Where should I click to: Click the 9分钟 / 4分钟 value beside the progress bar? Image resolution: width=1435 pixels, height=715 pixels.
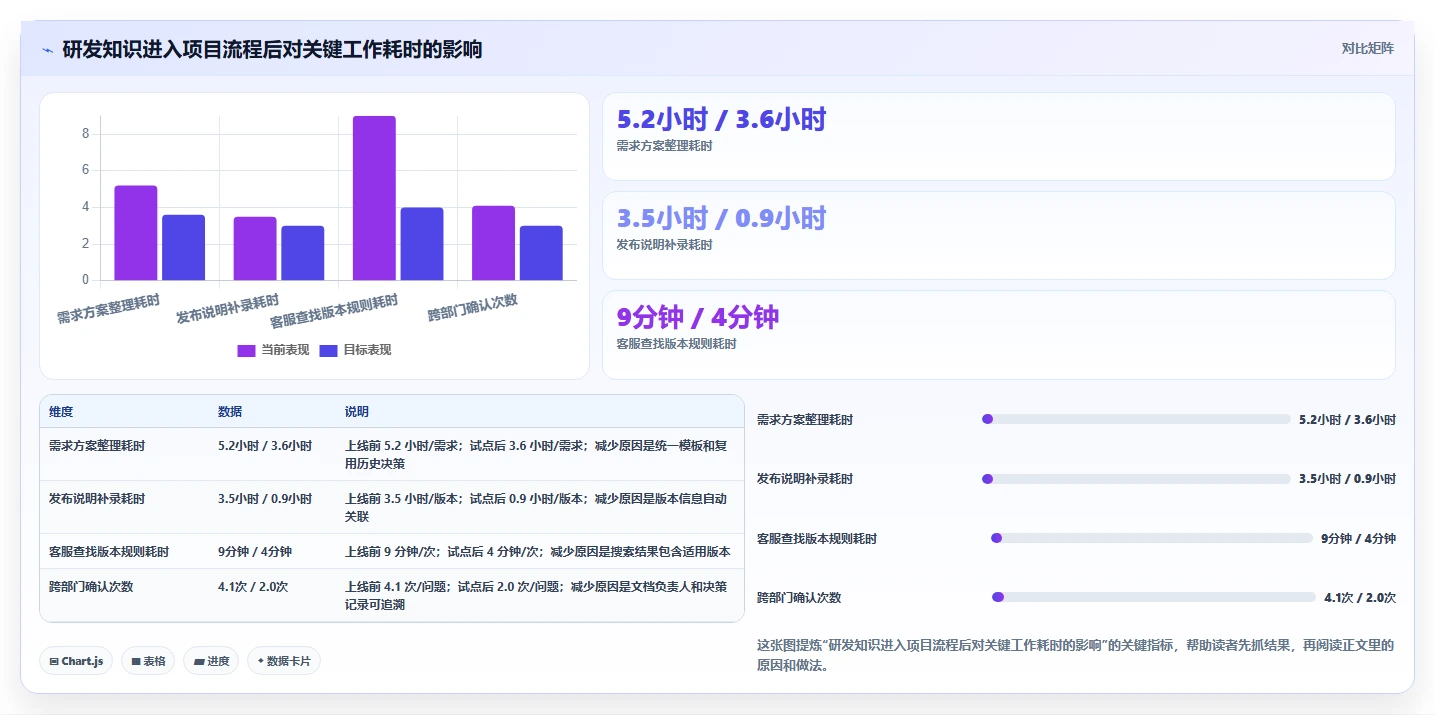point(1358,538)
